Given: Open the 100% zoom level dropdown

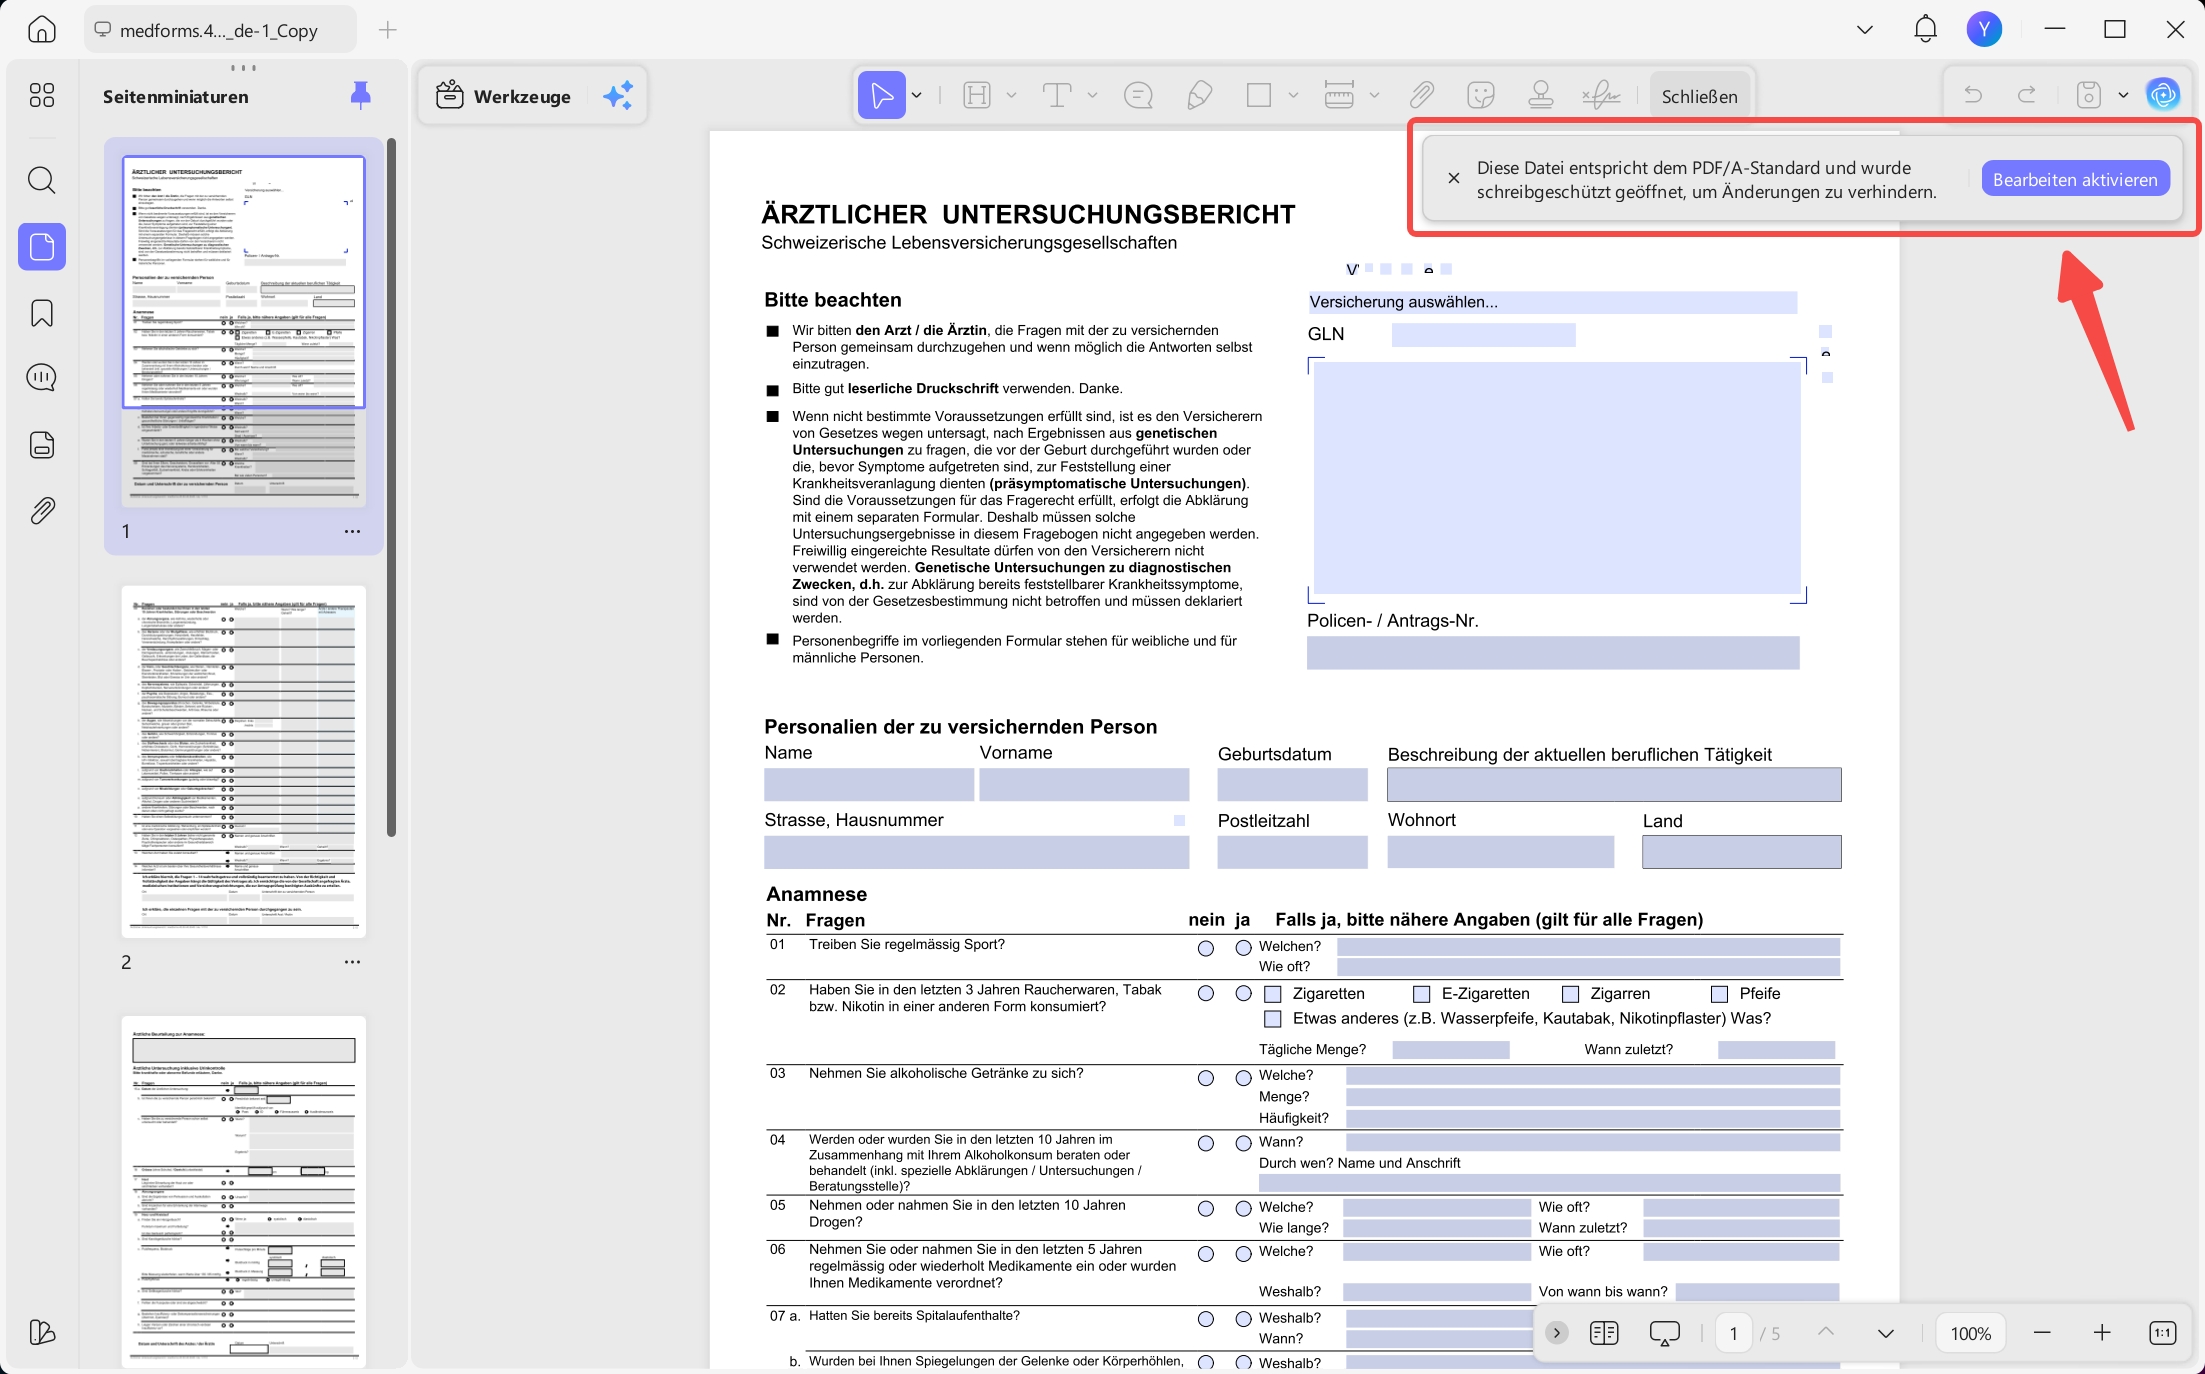Looking at the screenshot, I should (x=1970, y=1333).
